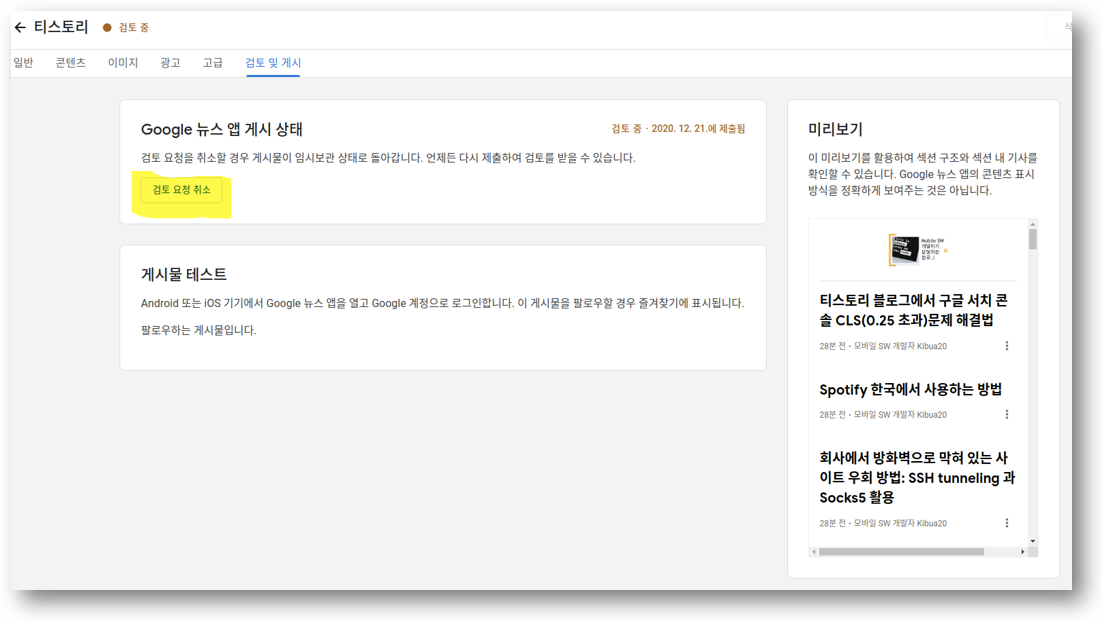
Task: Open more options for CLS article
Action: point(1007,346)
